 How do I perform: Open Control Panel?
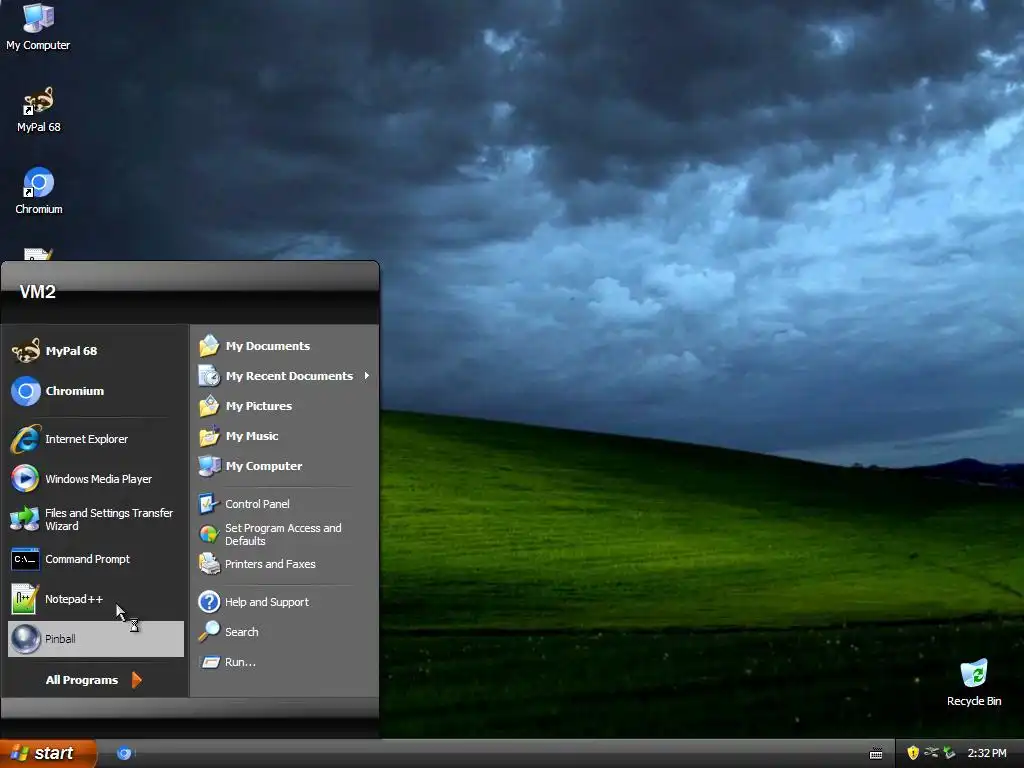click(284, 504)
